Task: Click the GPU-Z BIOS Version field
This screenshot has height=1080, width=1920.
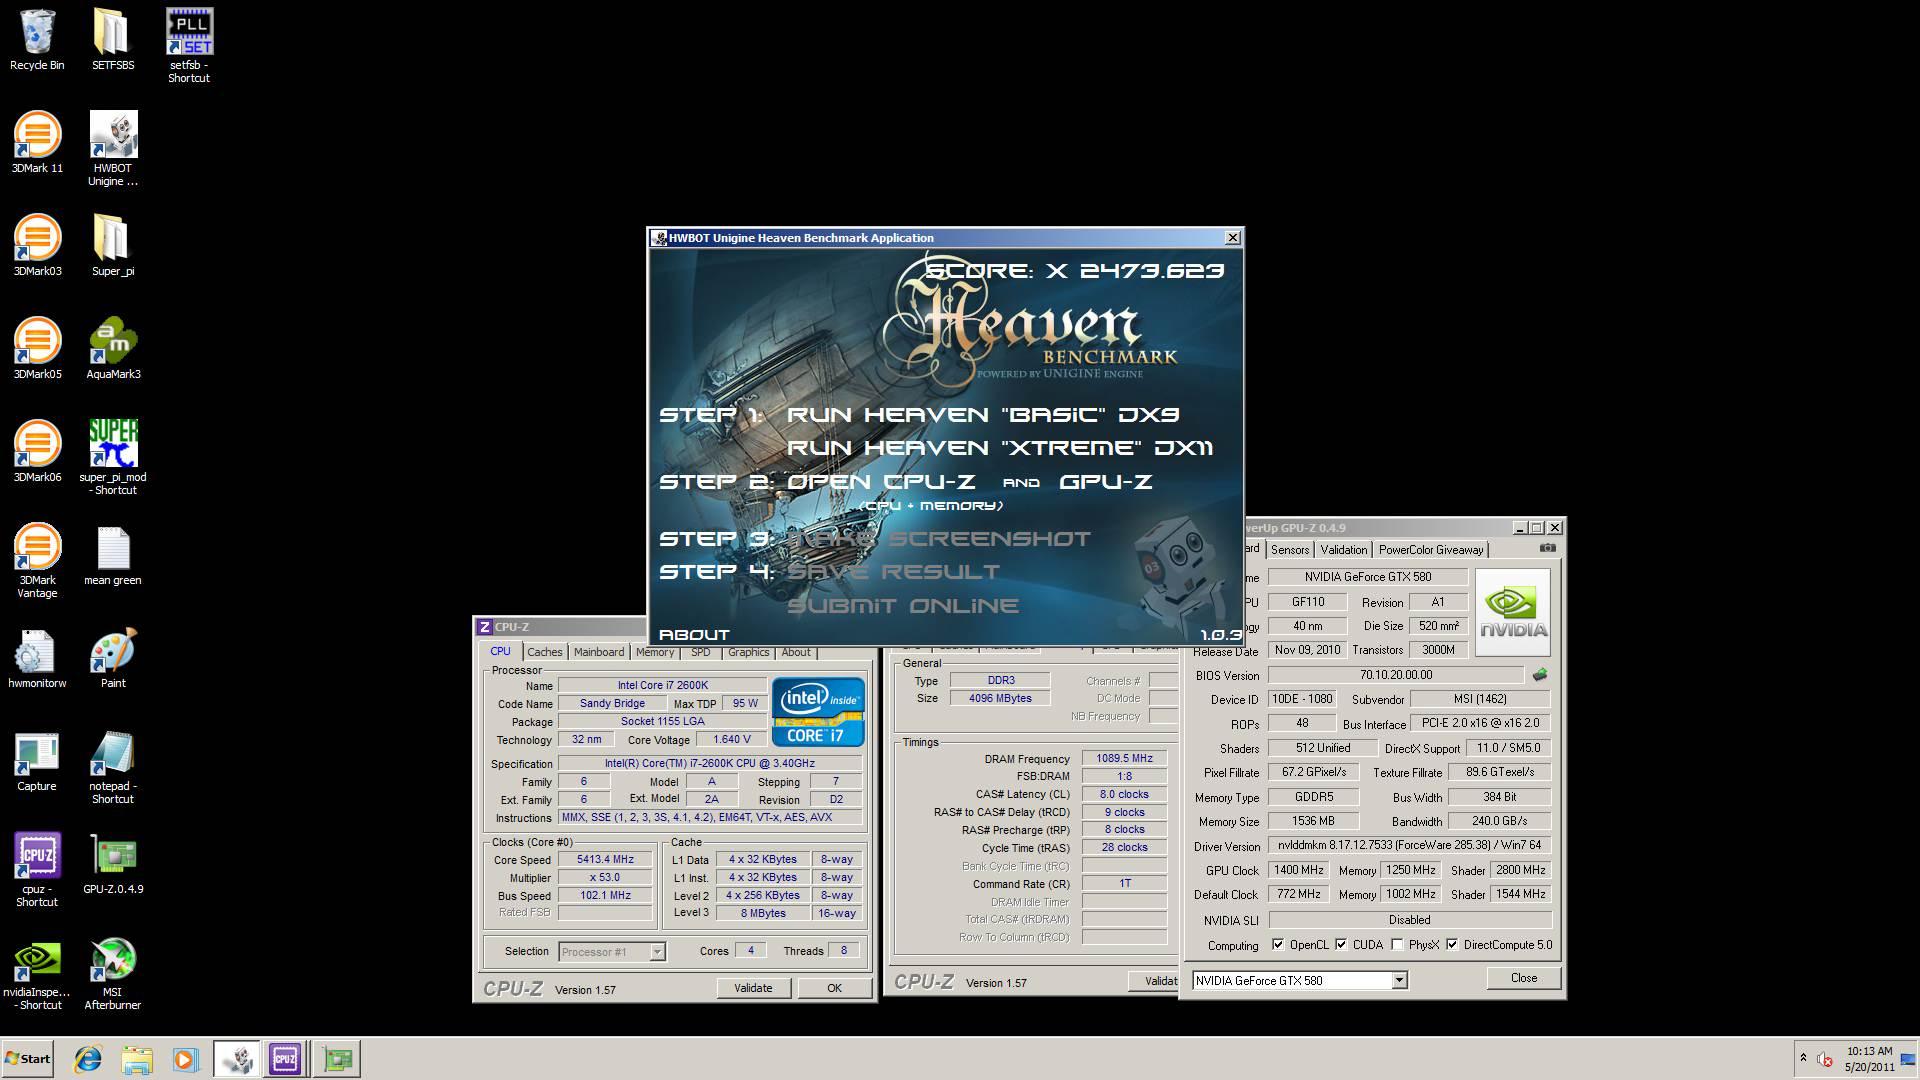Action: 1396,675
